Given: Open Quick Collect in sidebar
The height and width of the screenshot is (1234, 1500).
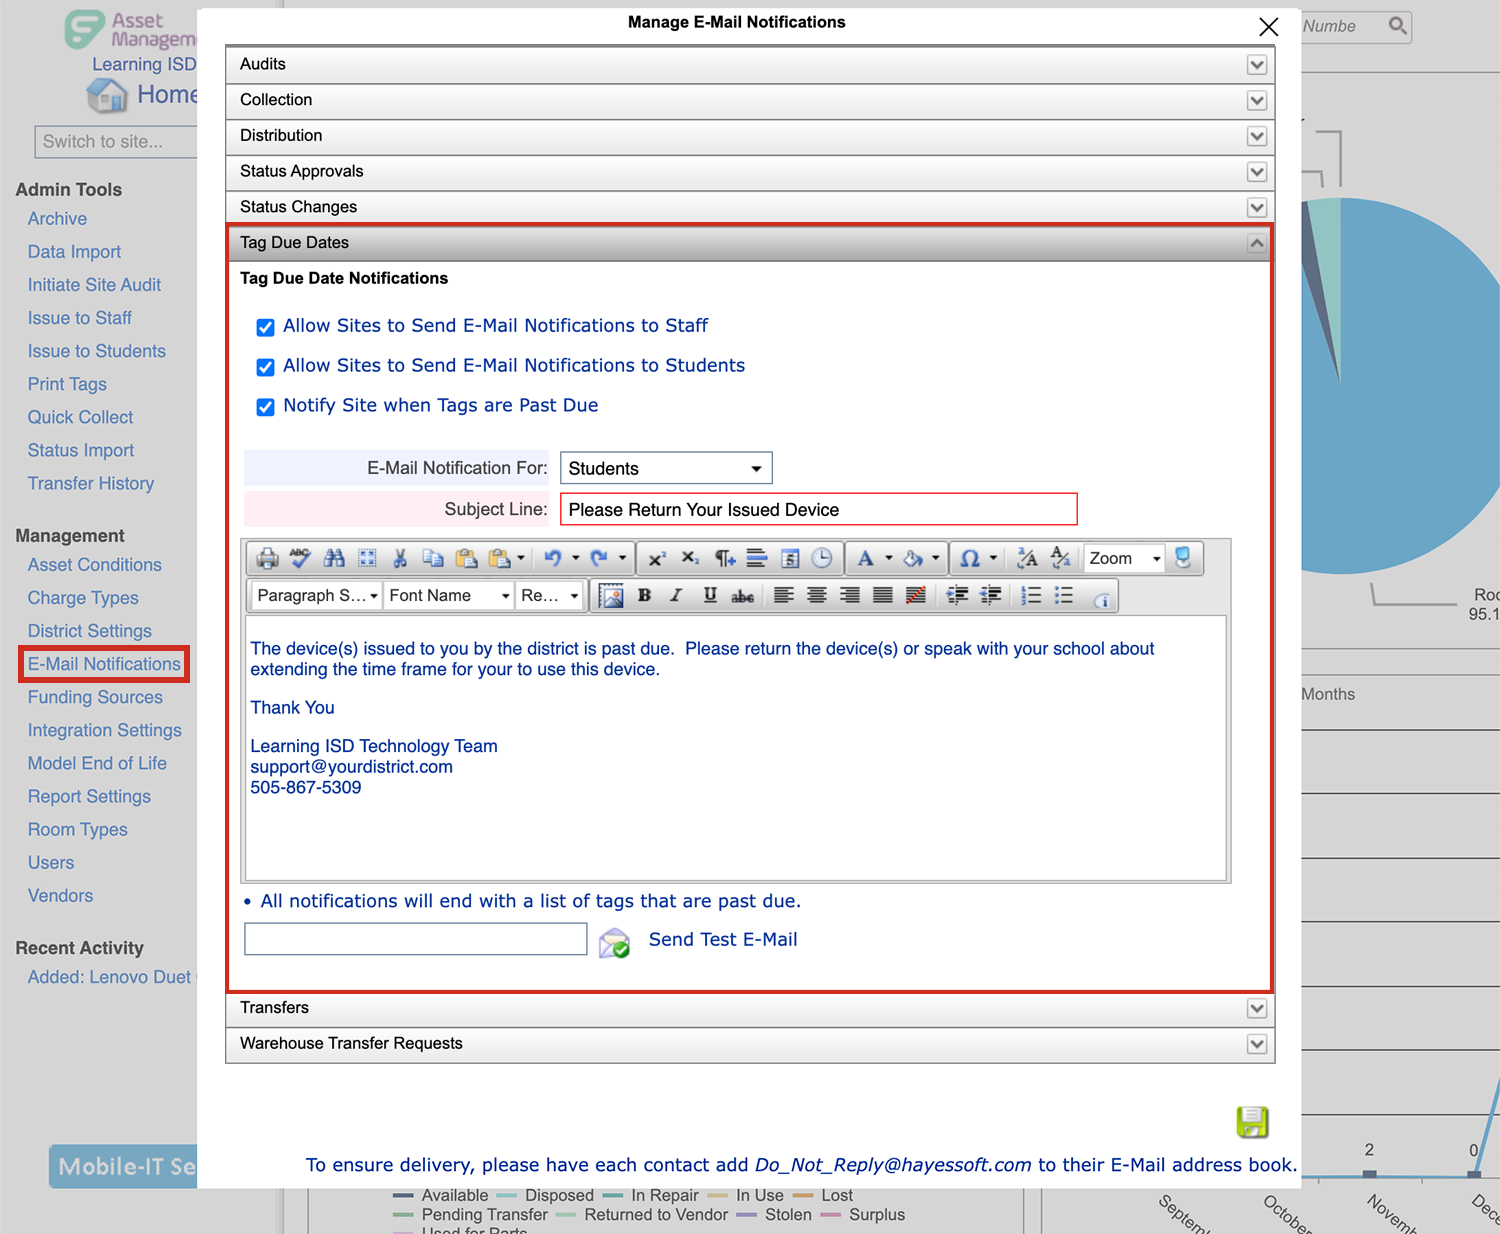Looking at the screenshot, I should 80,417.
